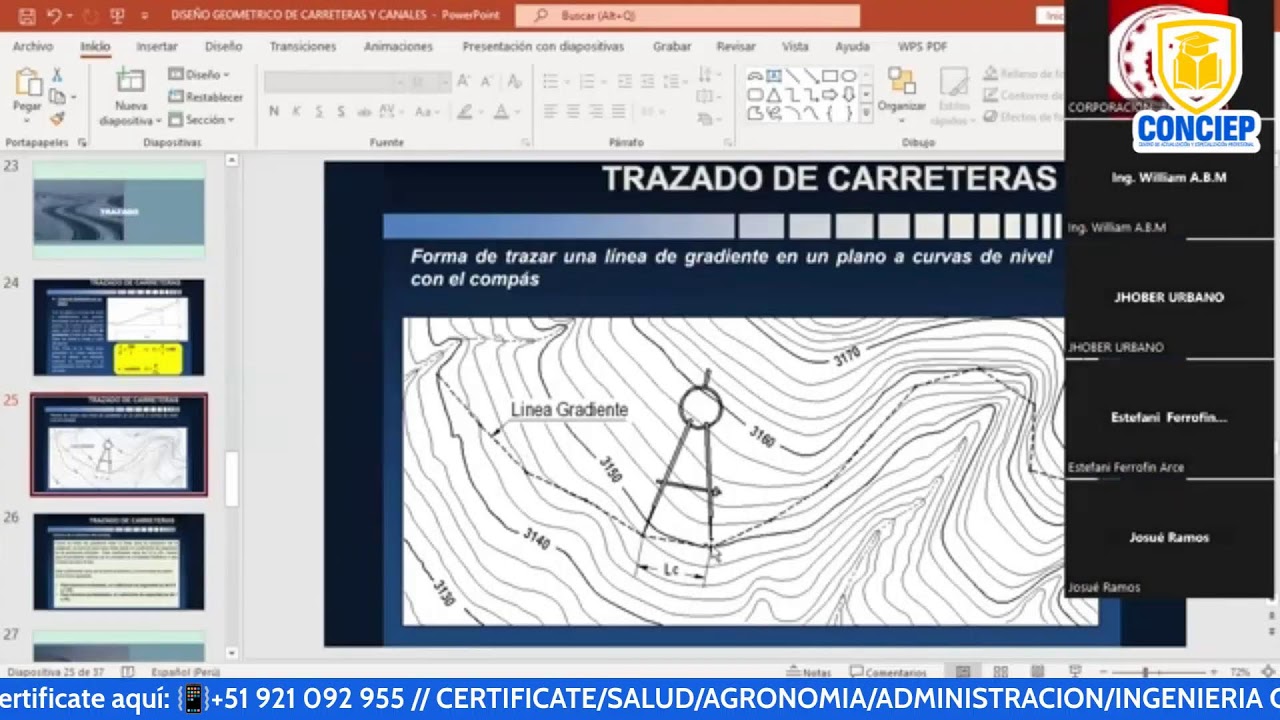Switch to Normal view in status bar
Image resolution: width=1280 pixels, height=720 pixels.
(963, 672)
